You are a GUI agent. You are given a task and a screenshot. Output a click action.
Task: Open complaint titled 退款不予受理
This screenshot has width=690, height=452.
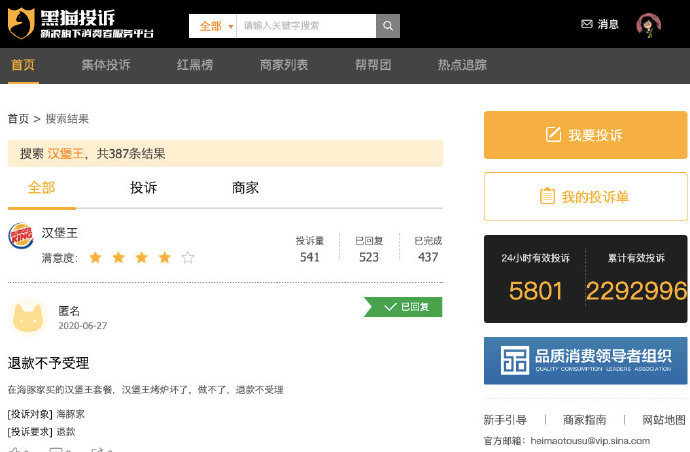[x=48, y=364]
